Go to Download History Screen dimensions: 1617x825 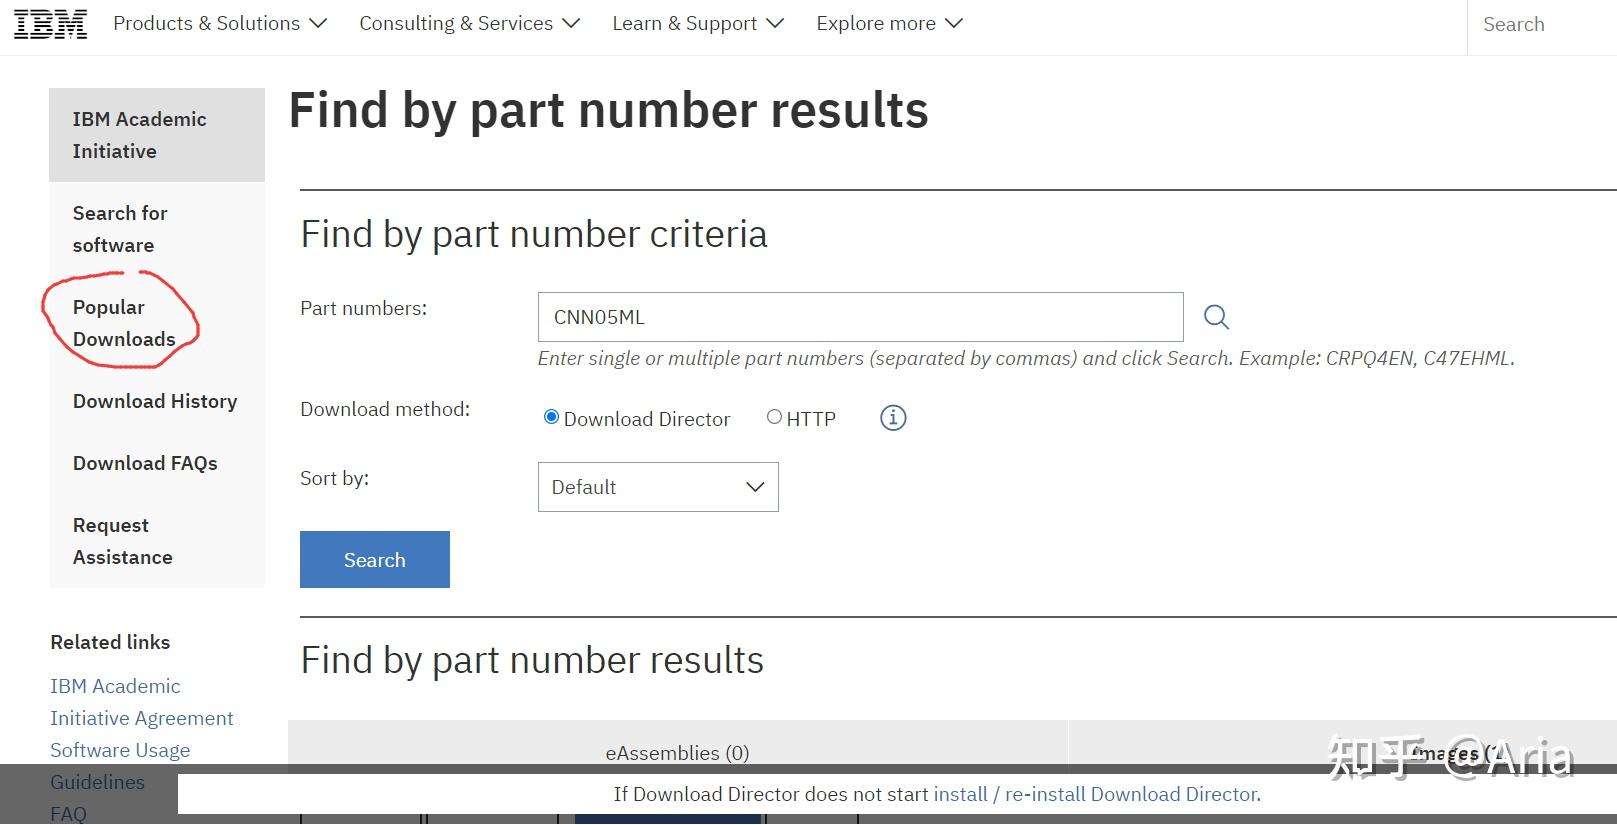coord(155,401)
